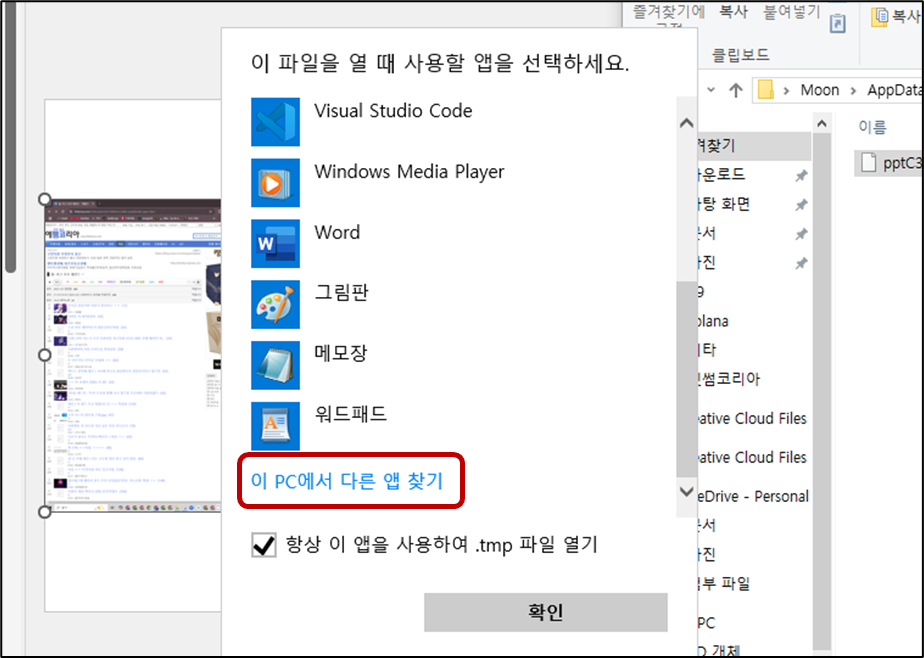
Task: Click middle-left resize handle of image
Action: pyautogui.click(x=45, y=355)
